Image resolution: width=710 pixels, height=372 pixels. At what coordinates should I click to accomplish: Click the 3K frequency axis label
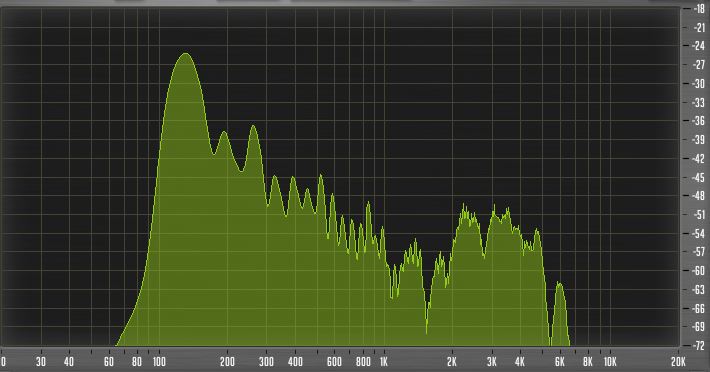(492, 362)
